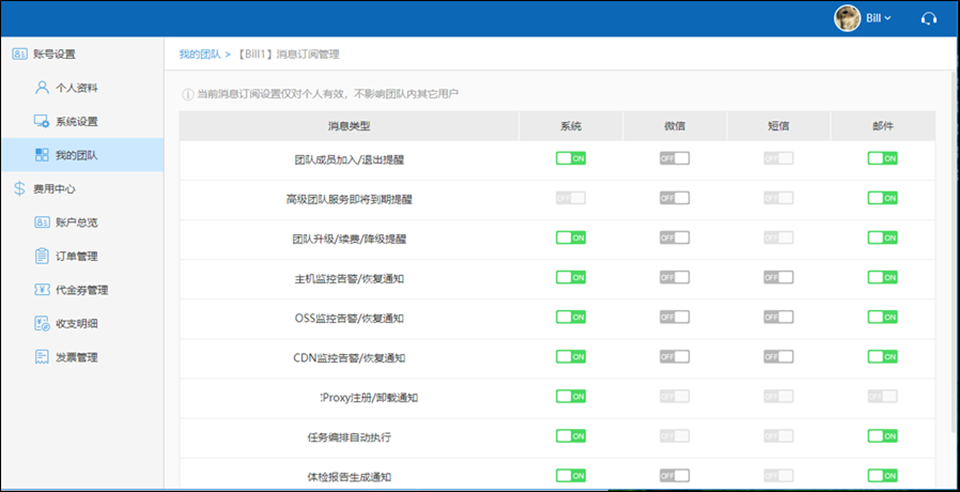The height and width of the screenshot is (492, 960).
Task: Click the 系统设置 monitor icon
Action: [41, 122]
